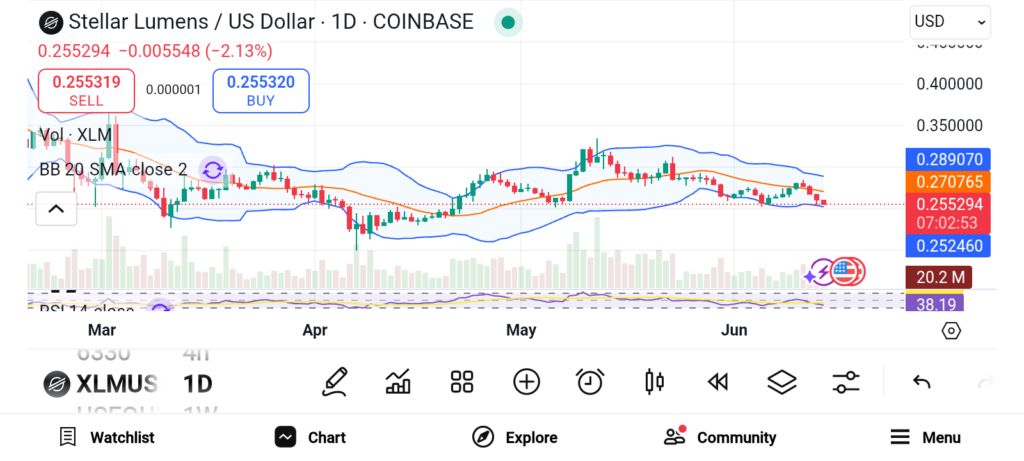Open the object tree layers icon
The image size is (1024, 461).
[x=781, y=381]
